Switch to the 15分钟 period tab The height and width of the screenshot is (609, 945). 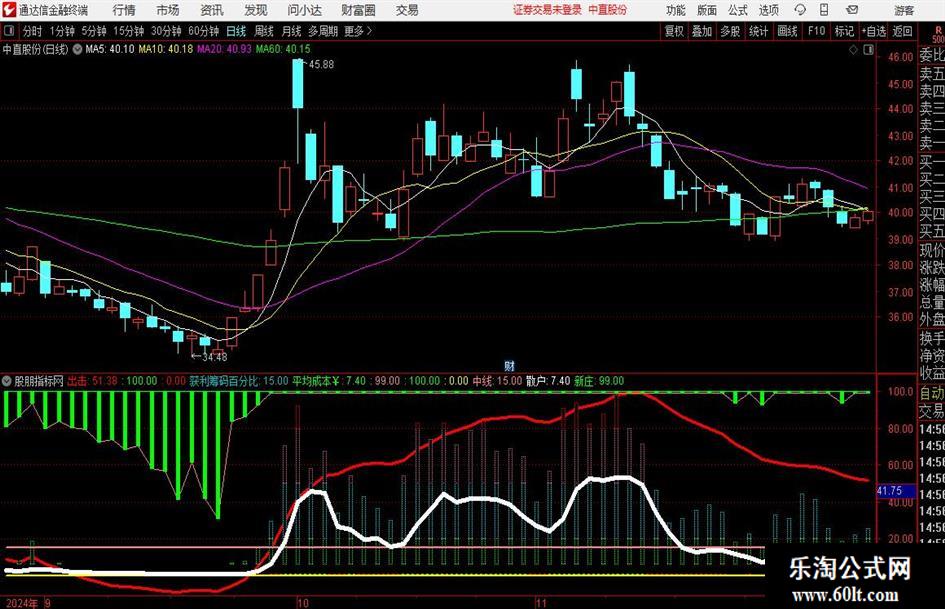(x=129, y=31)
